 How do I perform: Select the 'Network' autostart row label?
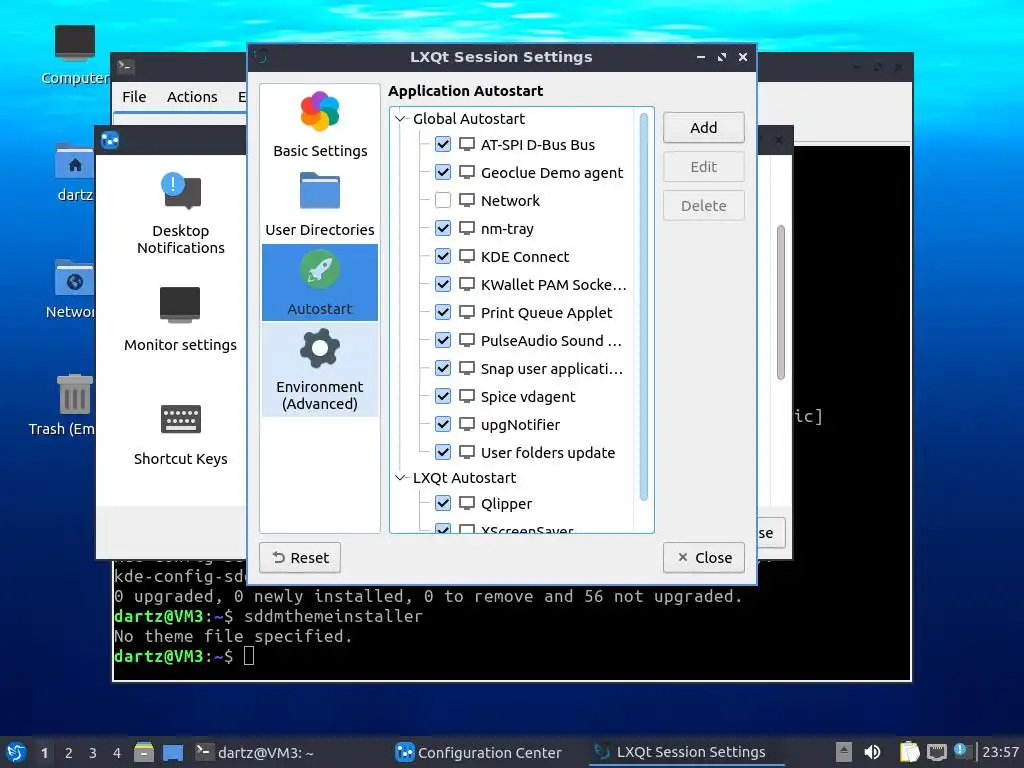point(510,200)
